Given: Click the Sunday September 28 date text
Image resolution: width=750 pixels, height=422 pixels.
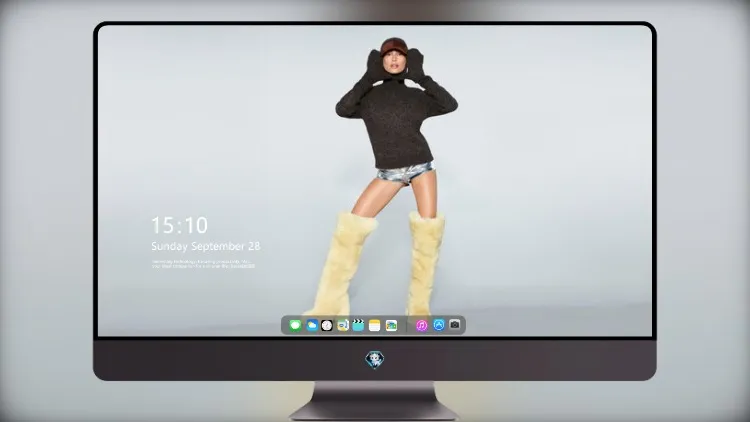Looking at the screenshot, I should coord(206,246).
